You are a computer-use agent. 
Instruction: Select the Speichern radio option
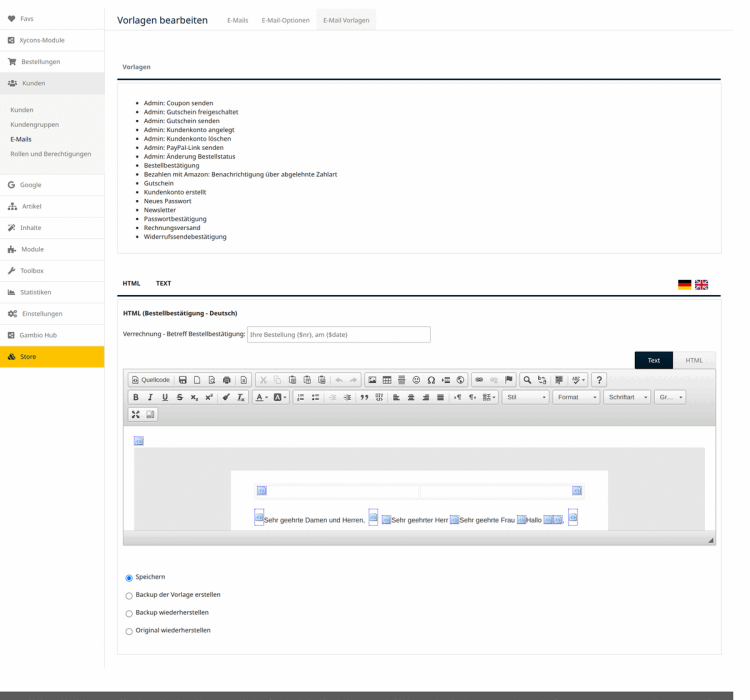point(129,578)
